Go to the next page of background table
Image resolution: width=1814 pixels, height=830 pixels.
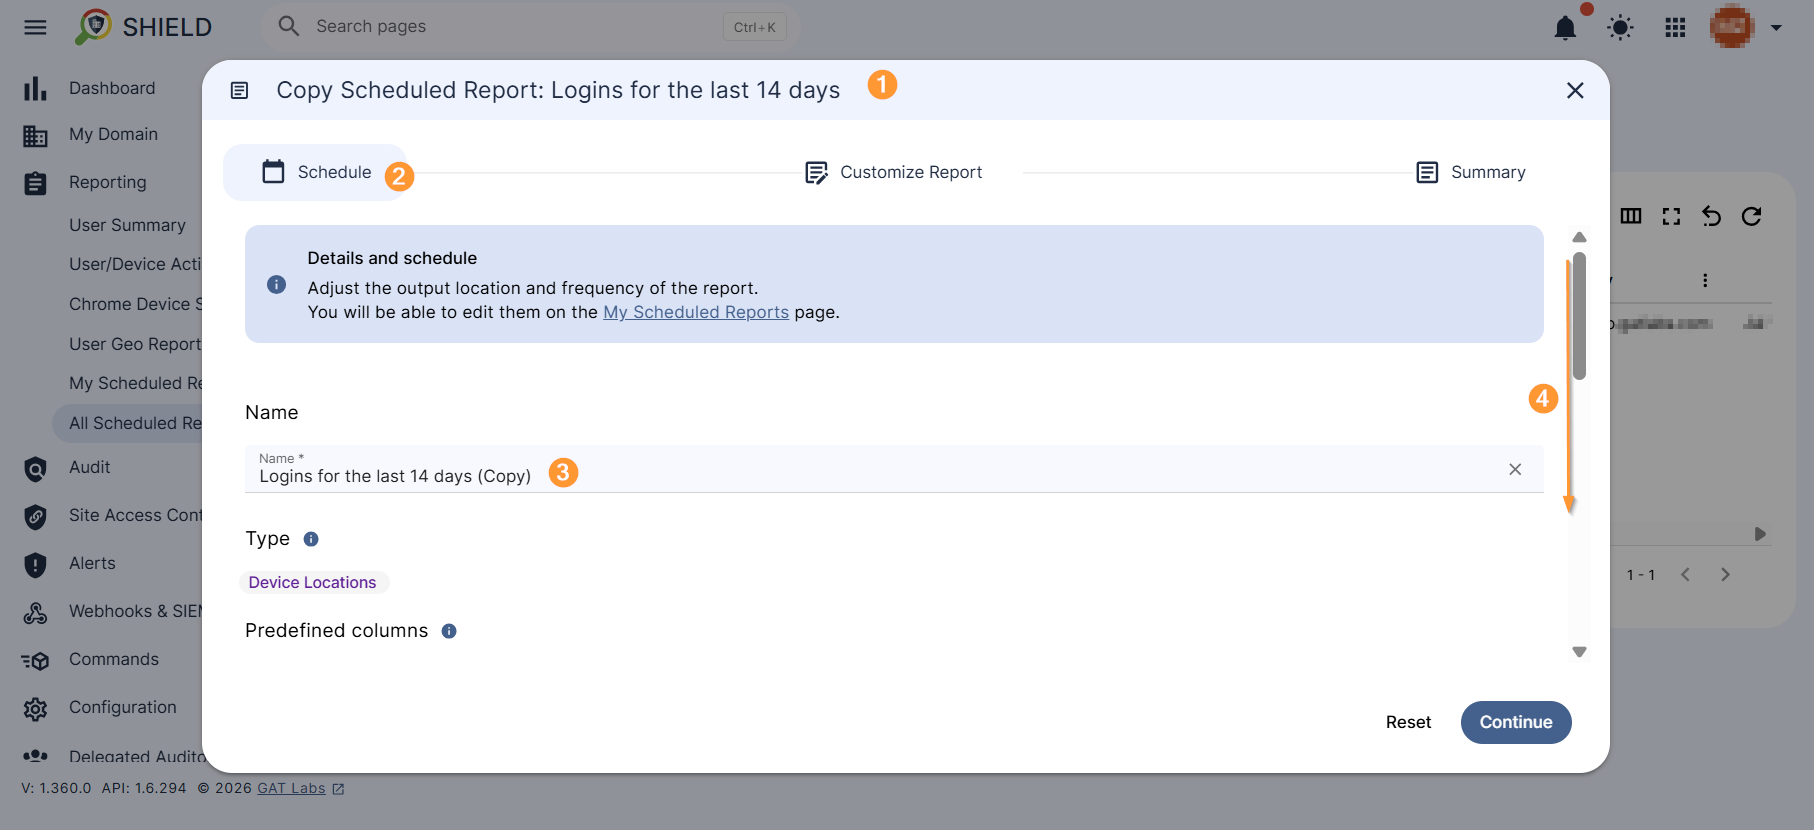tap(1725, 574)
